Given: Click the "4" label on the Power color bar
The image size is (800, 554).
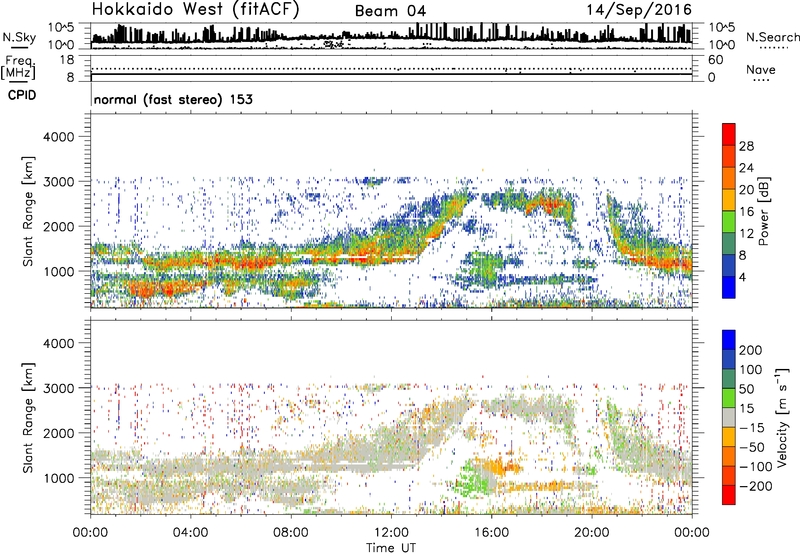Looking at the screenshot, I should point(743,277).
